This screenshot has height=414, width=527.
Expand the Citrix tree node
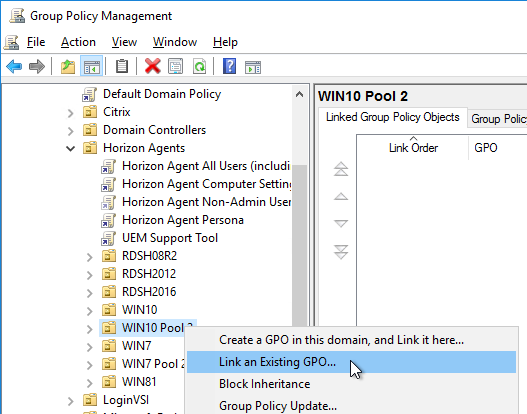click(x=70, y=113)
